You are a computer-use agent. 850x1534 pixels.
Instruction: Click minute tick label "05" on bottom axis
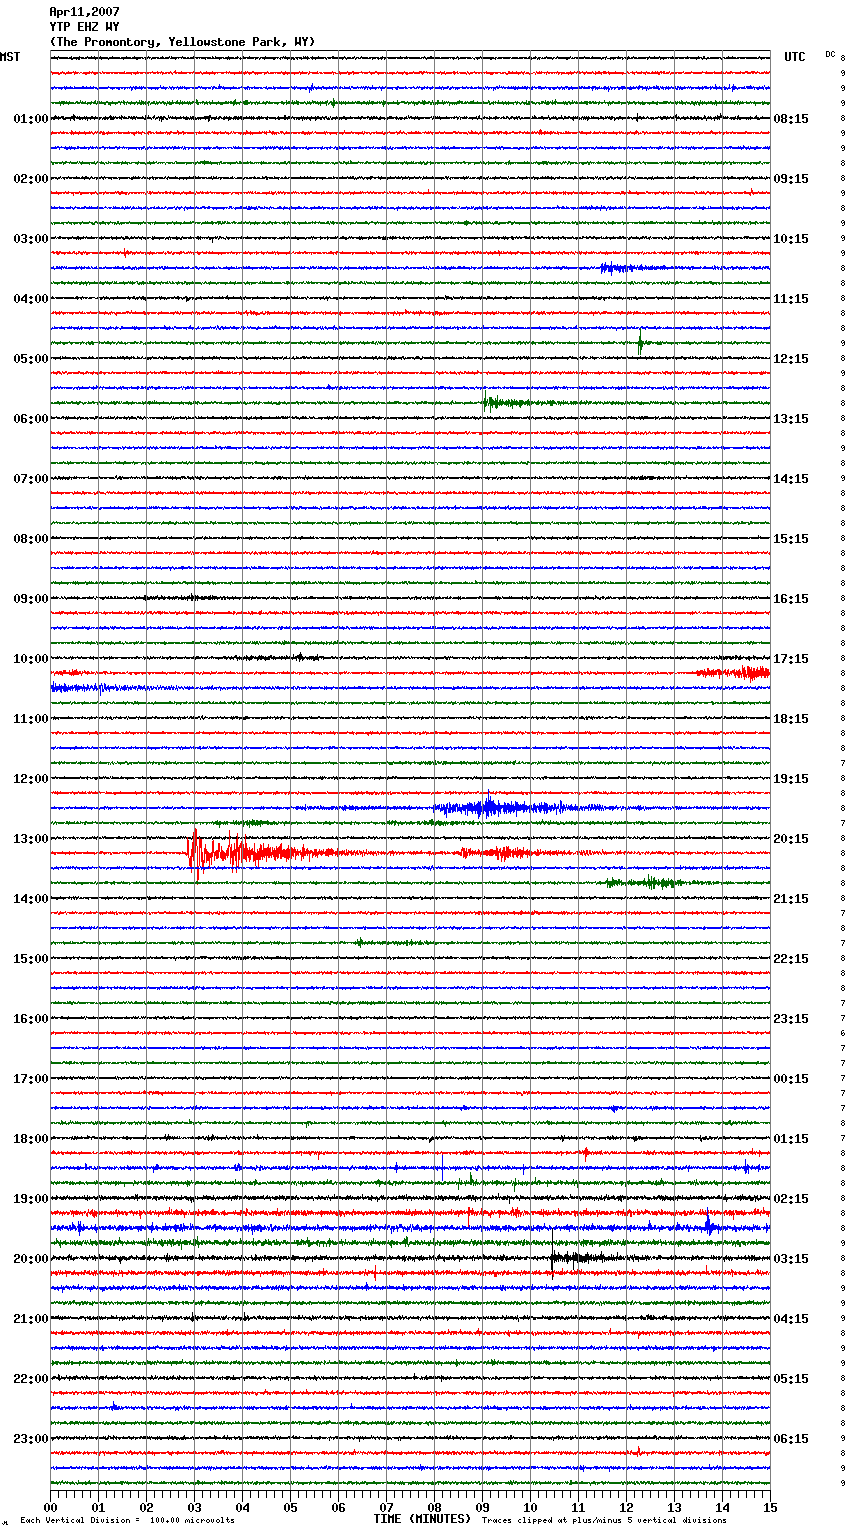point(291,1507)
